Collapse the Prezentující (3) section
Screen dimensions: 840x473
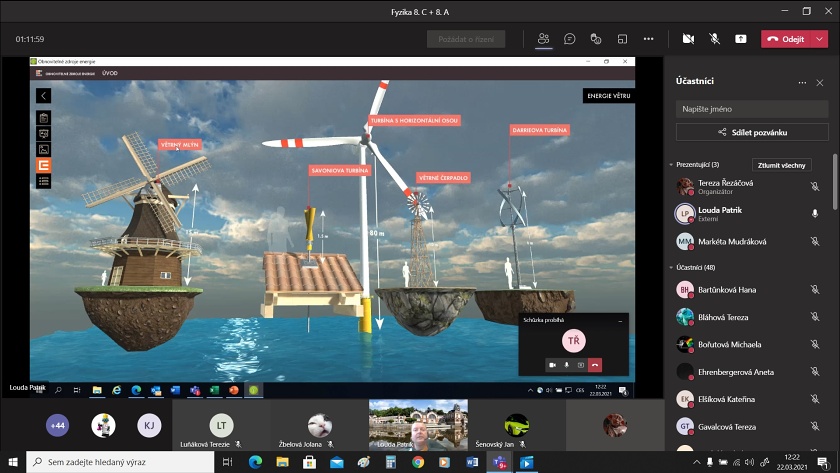[671, 164]
